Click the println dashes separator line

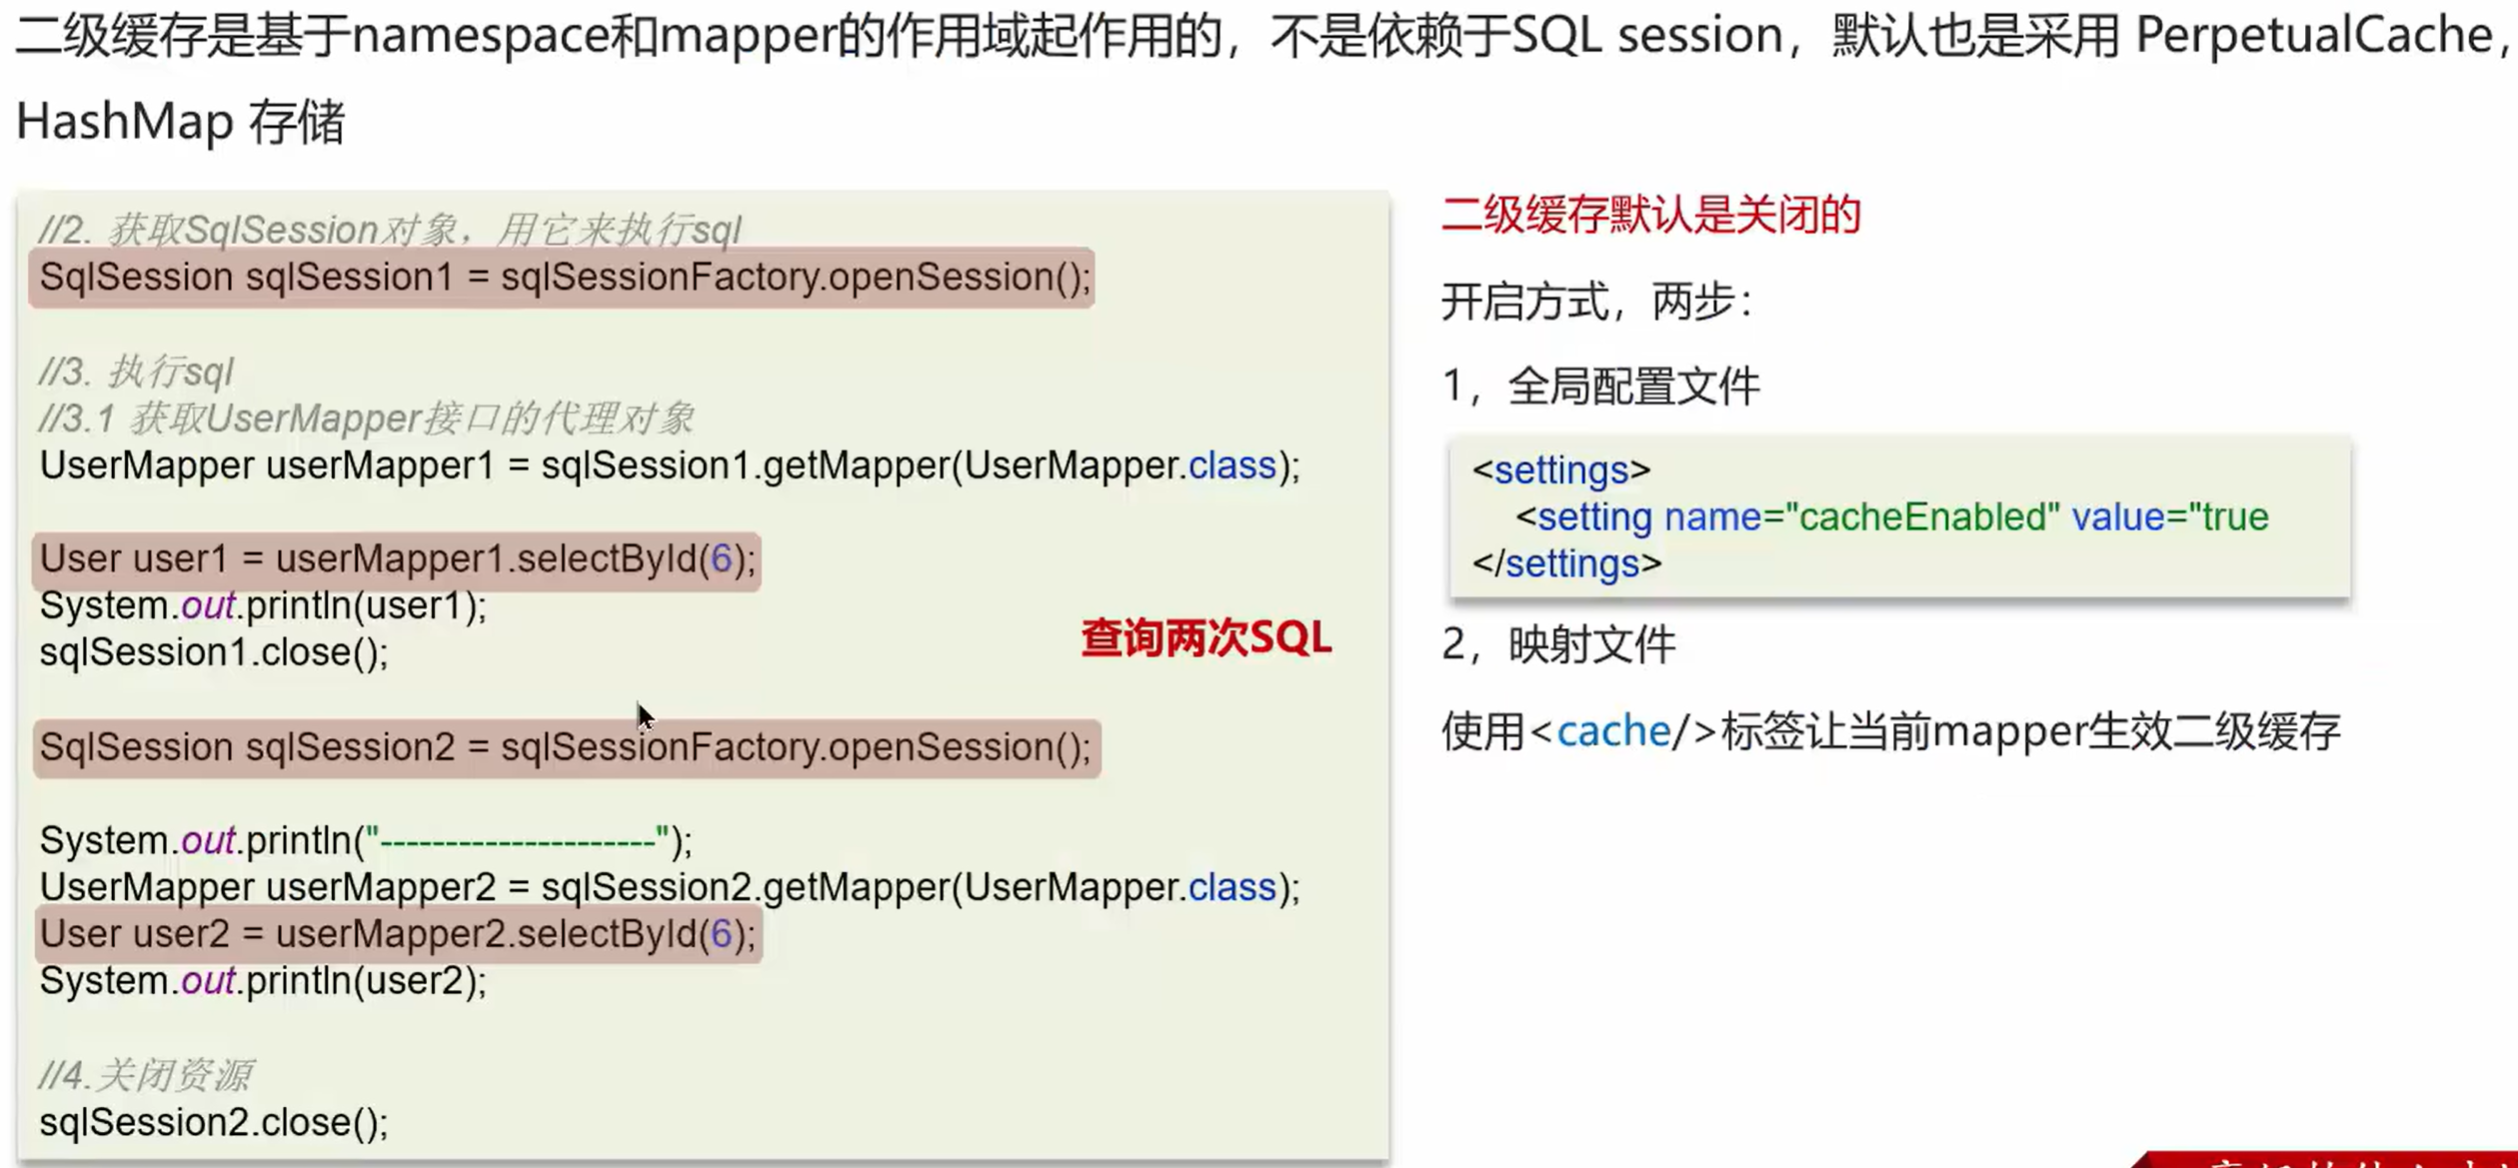pyautogui.click(x=365, y=840)
